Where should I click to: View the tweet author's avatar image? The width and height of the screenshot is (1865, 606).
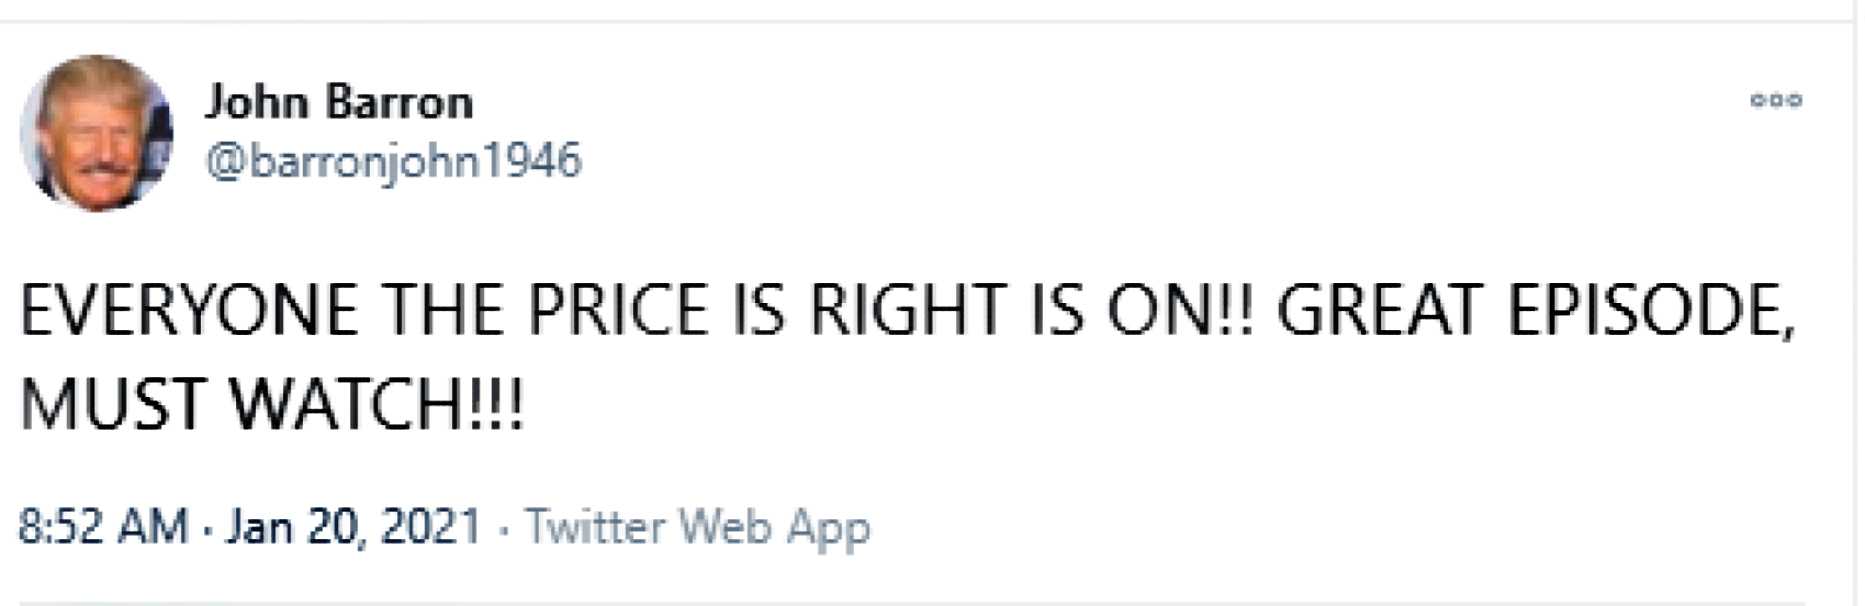96,132
